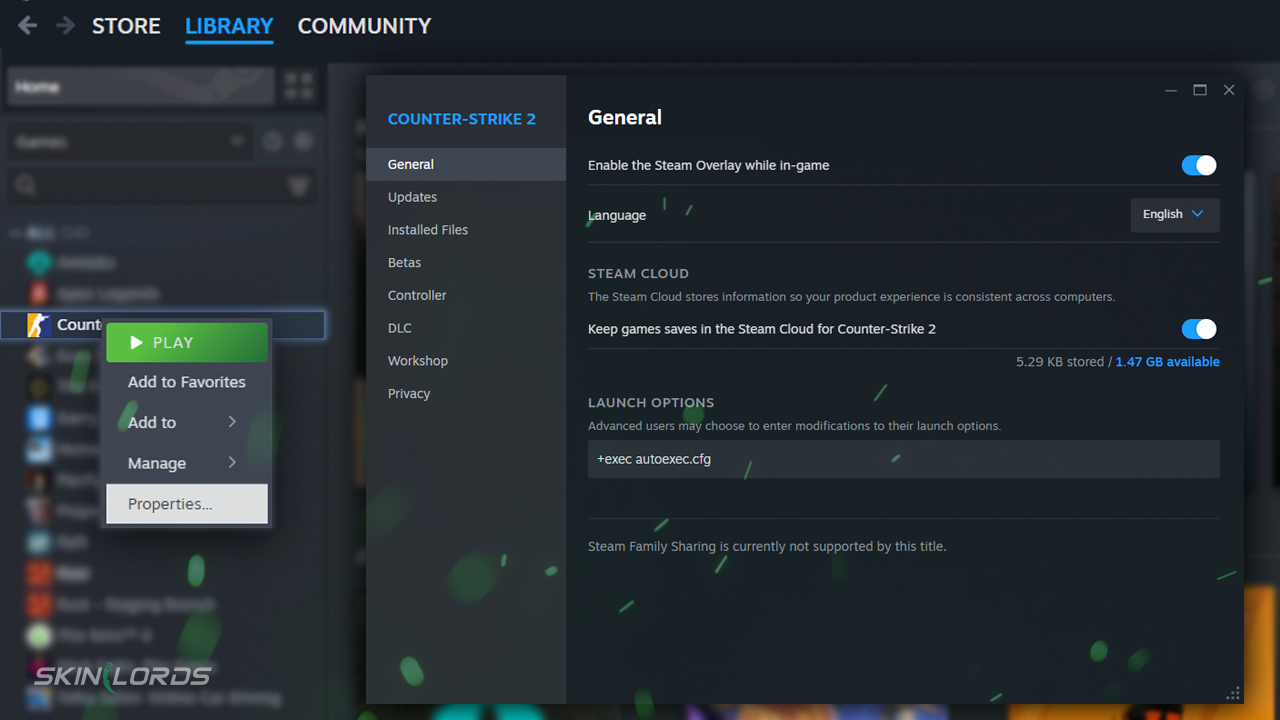Expand the Add to submenu
The image size is (1280, 720).
pos(187,423)
